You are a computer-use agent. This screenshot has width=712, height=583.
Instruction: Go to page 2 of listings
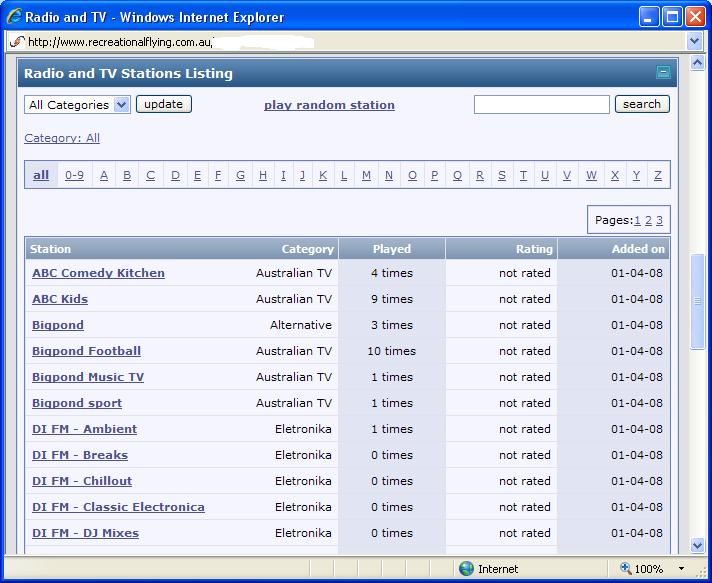(648, 220)
